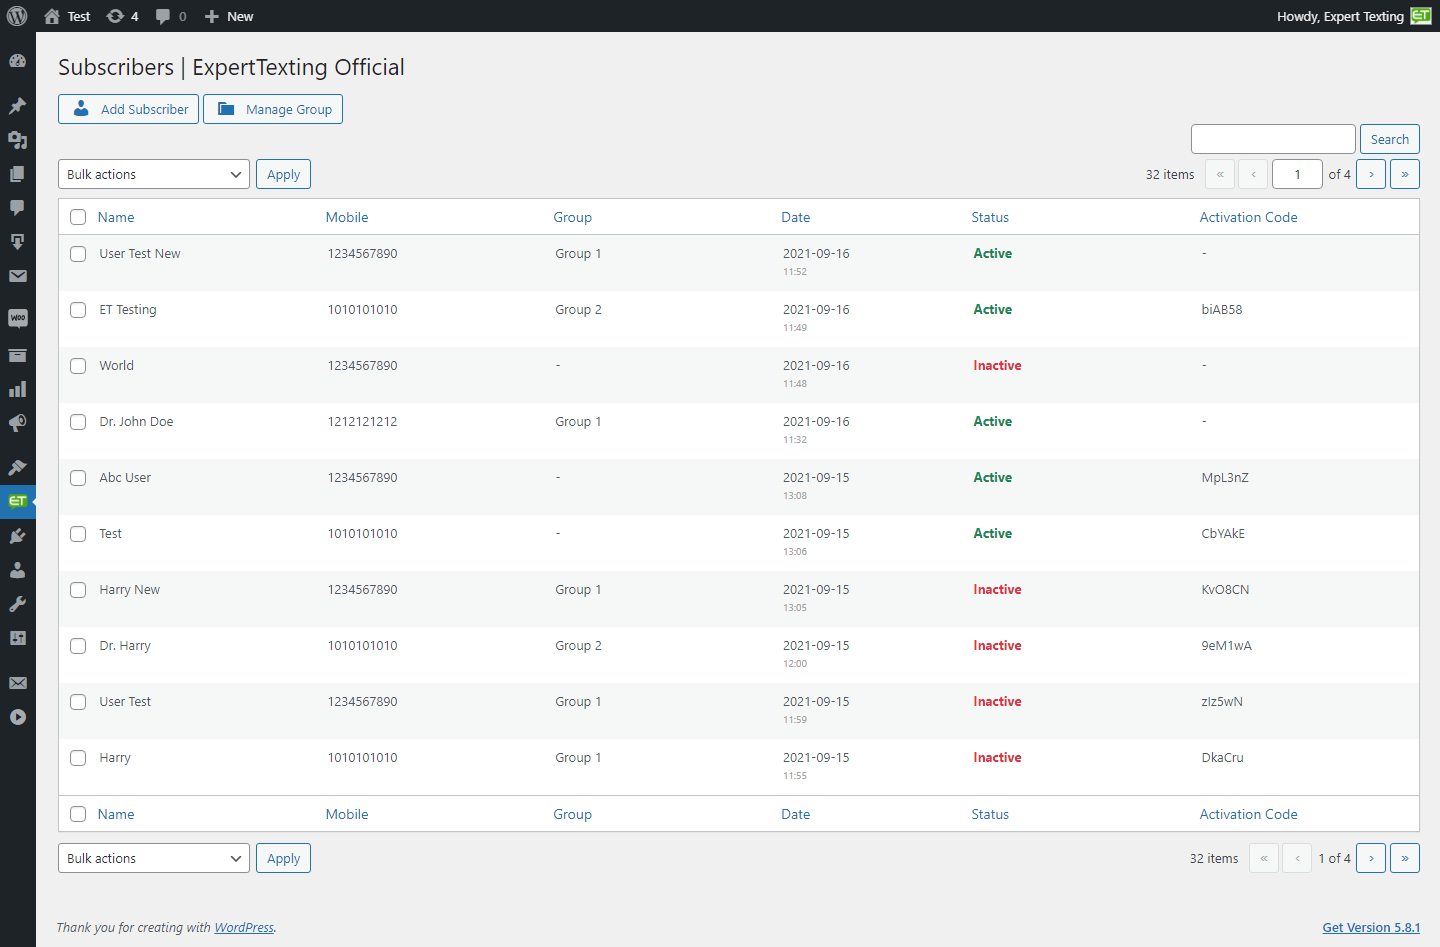
Task: Click activation code biAB58
Action: pos(1221,310)
